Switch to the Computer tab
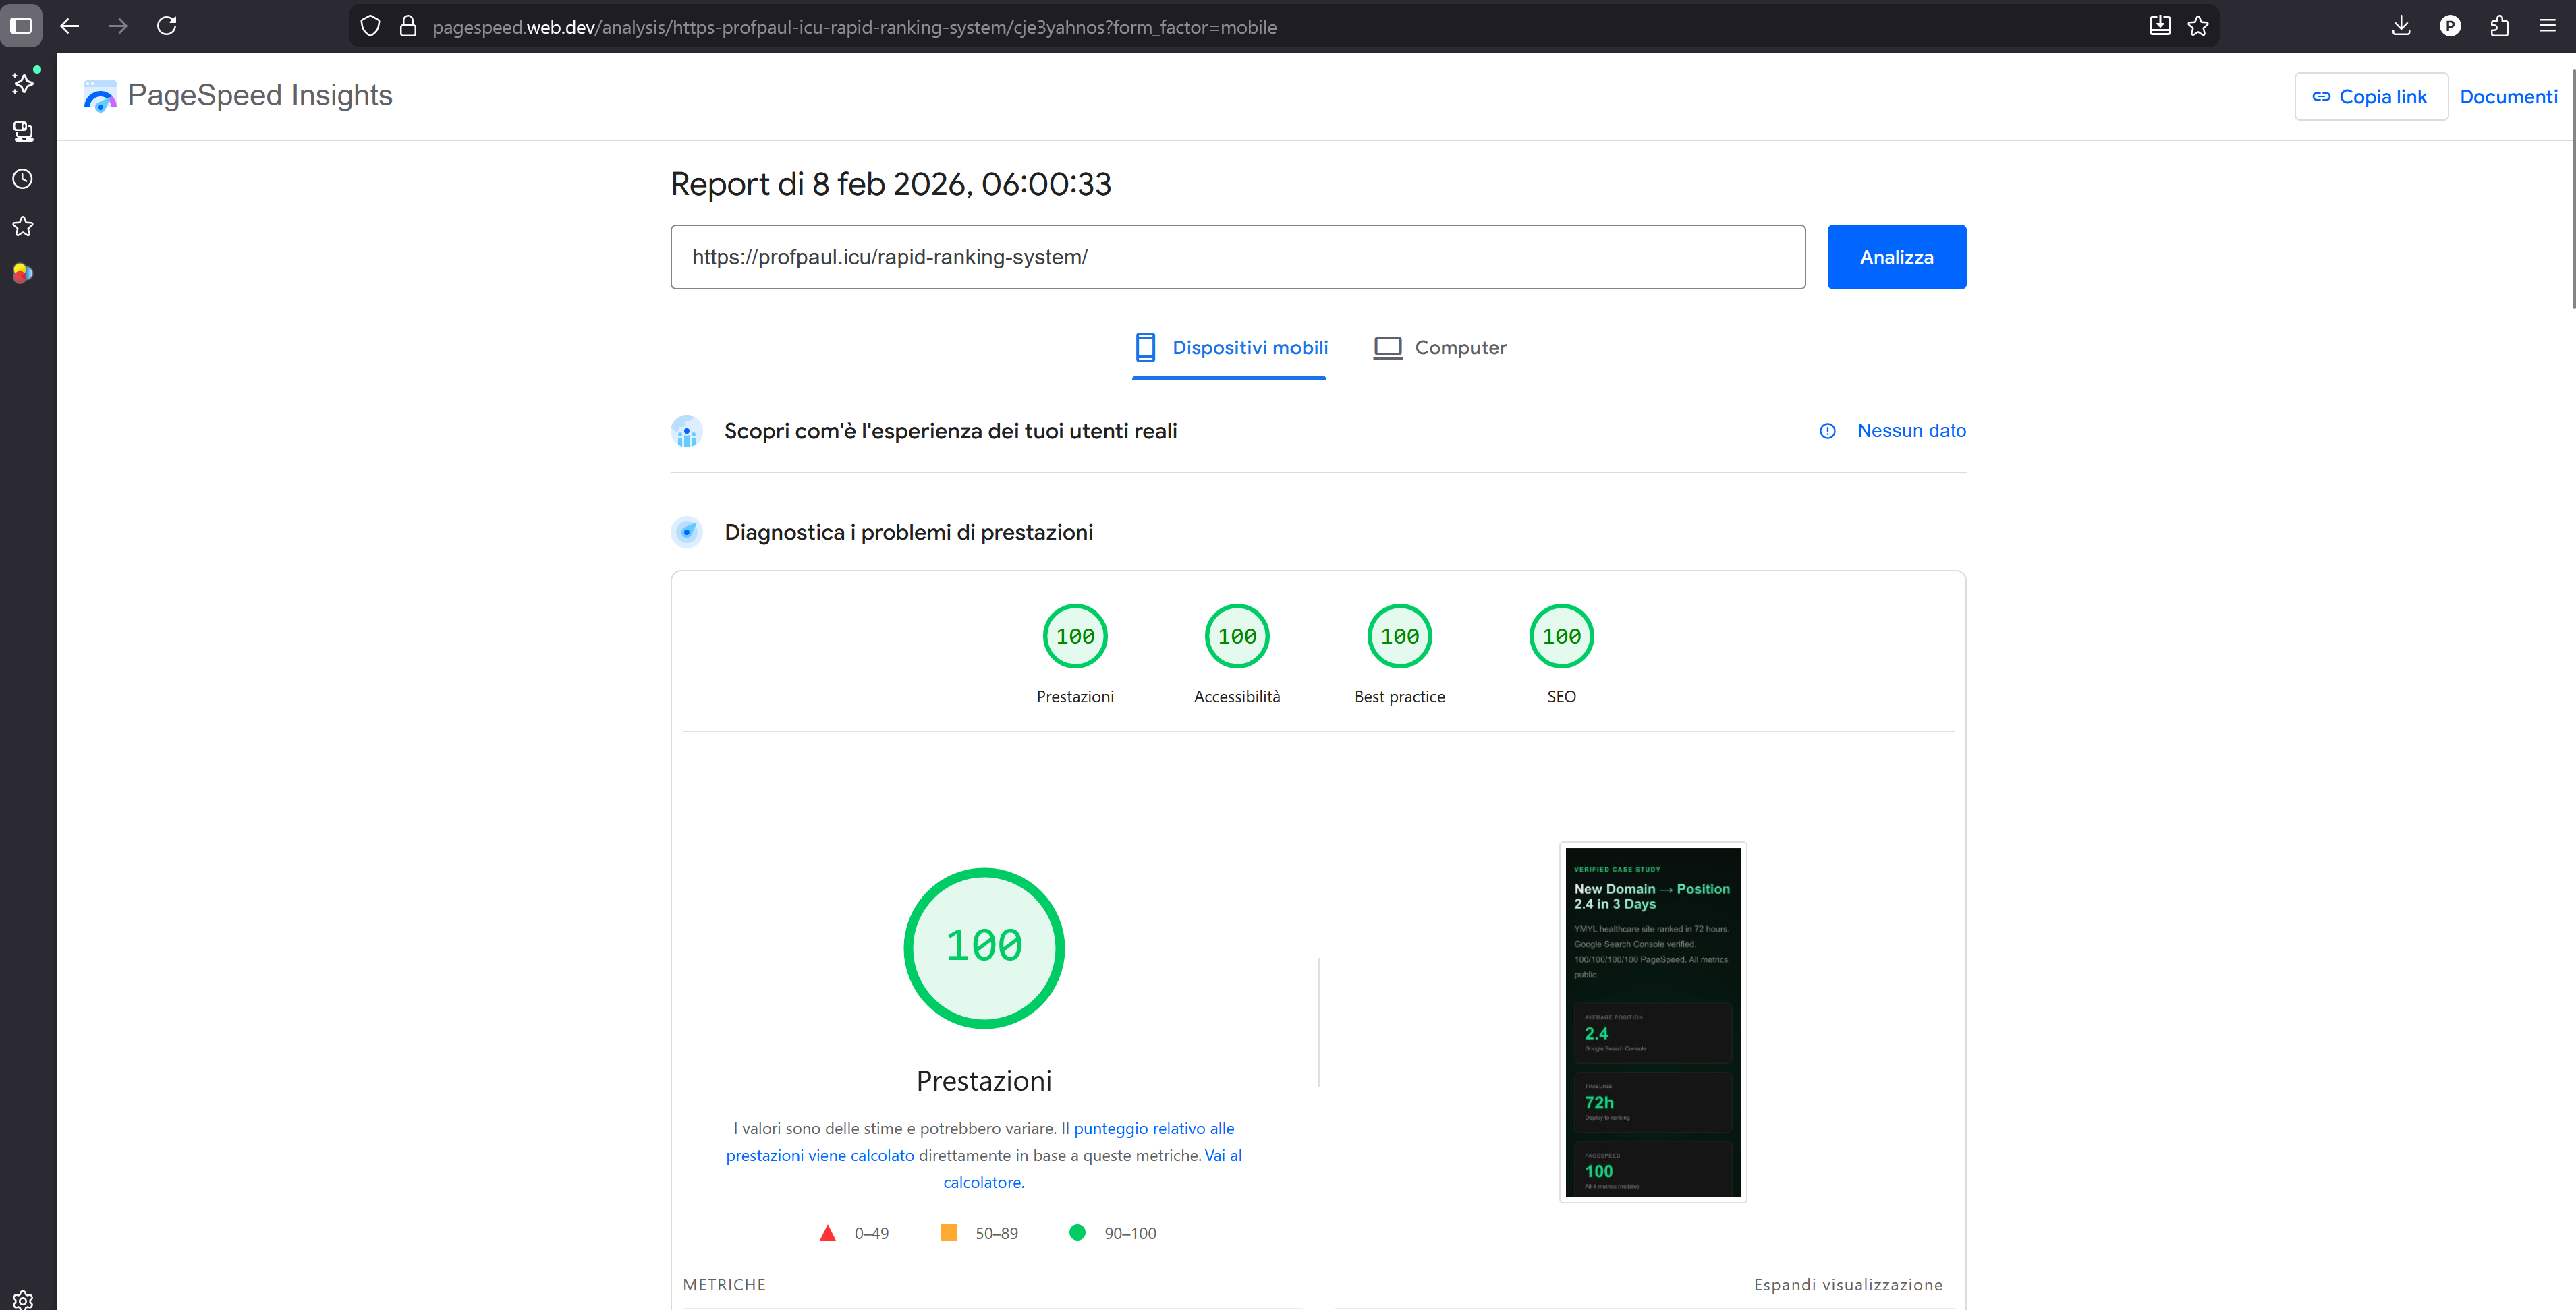This screenshot has width=2576, height=1310. 1440,347
